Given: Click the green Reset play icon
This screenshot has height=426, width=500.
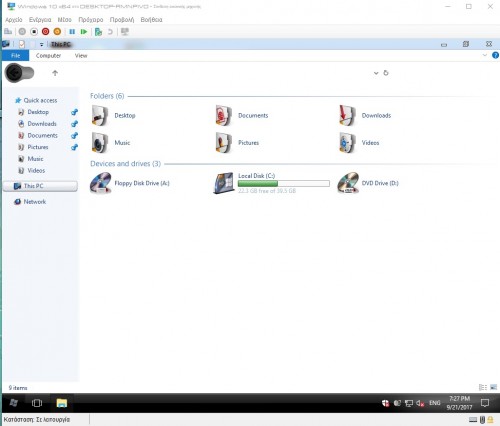Looking at the screenshot, I should (x=84, y=32).
